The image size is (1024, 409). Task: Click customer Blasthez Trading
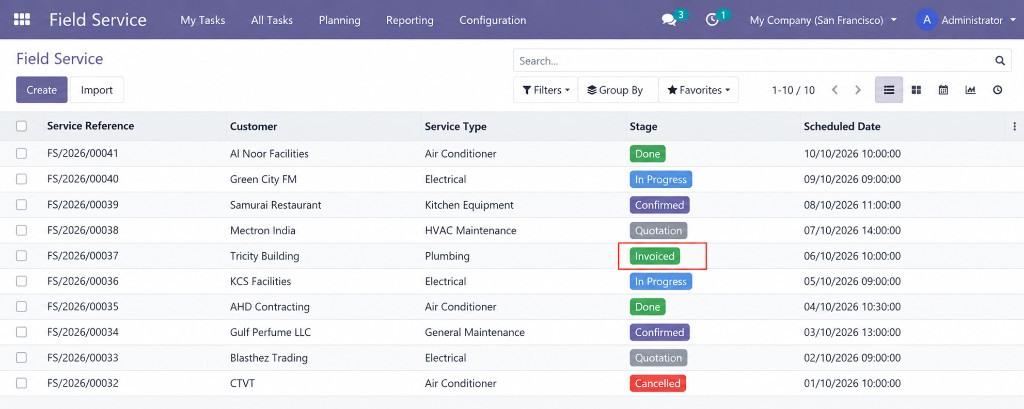point(268,357)
